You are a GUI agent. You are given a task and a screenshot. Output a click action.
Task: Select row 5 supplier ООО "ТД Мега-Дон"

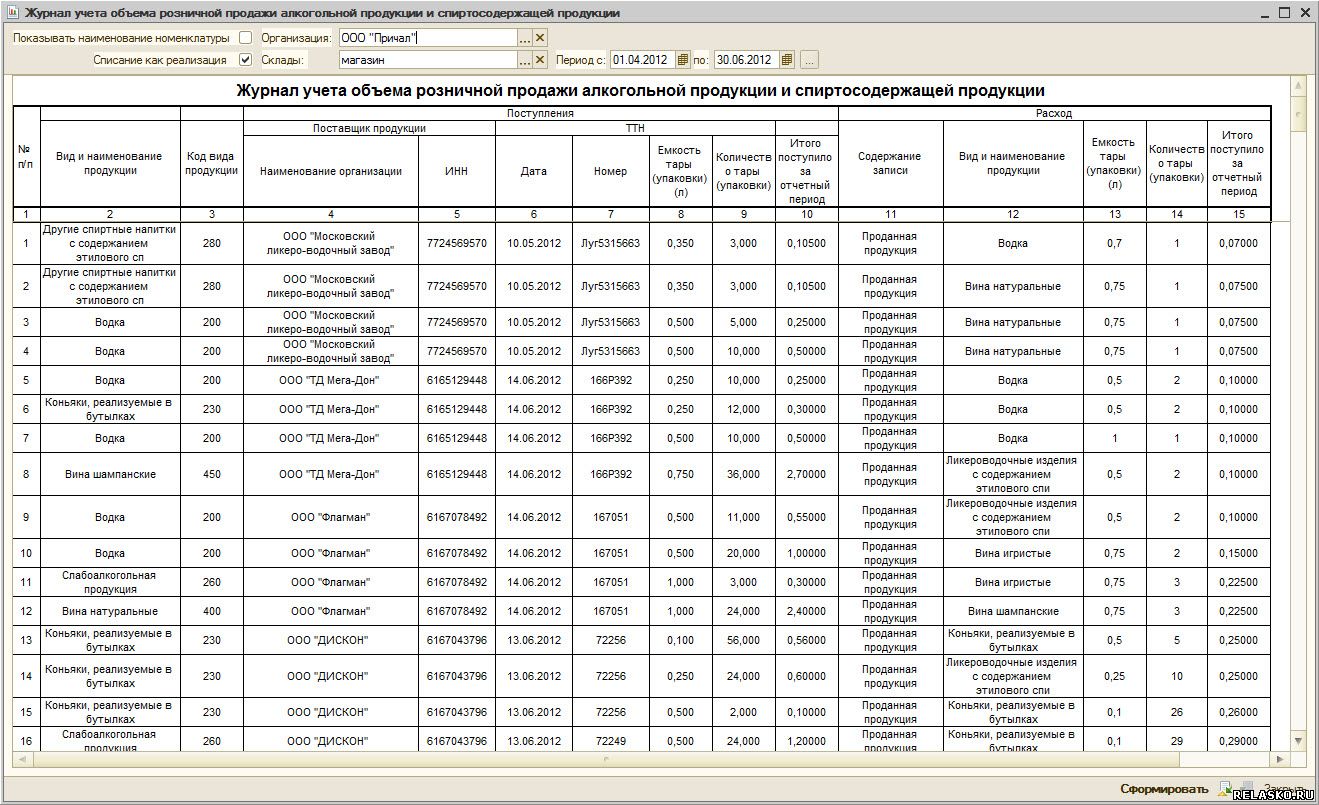click(x=331, y=380)
